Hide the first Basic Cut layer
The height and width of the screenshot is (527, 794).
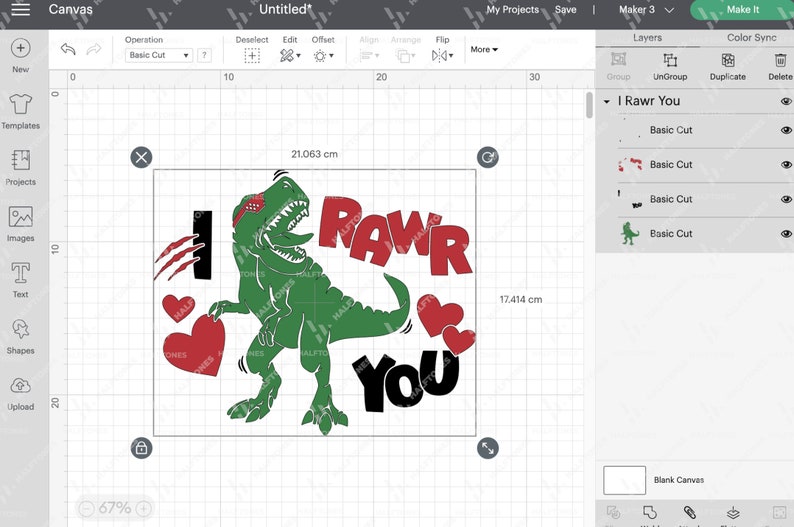click(786, 130)
